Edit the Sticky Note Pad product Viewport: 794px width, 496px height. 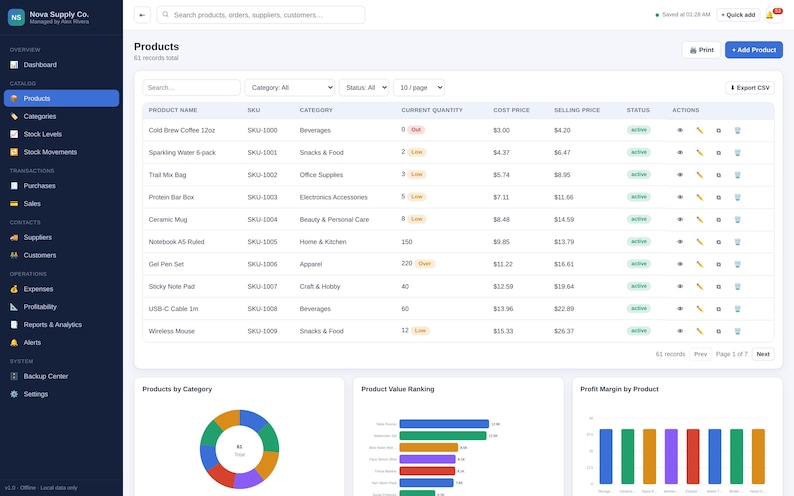pos(699,286)
